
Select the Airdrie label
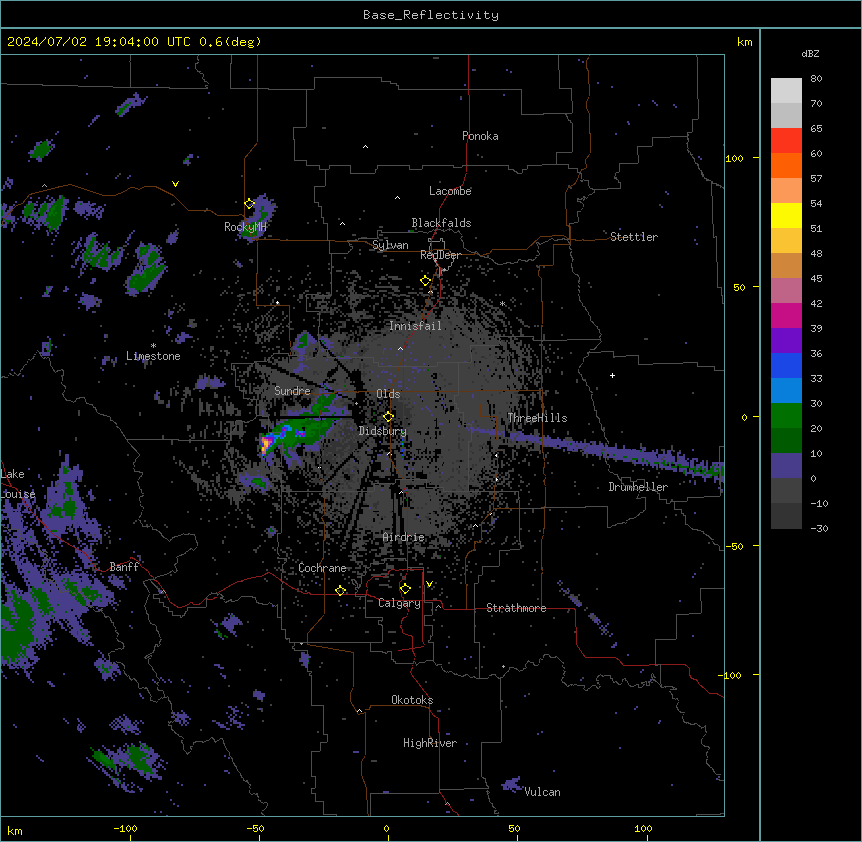click(404, 537)
